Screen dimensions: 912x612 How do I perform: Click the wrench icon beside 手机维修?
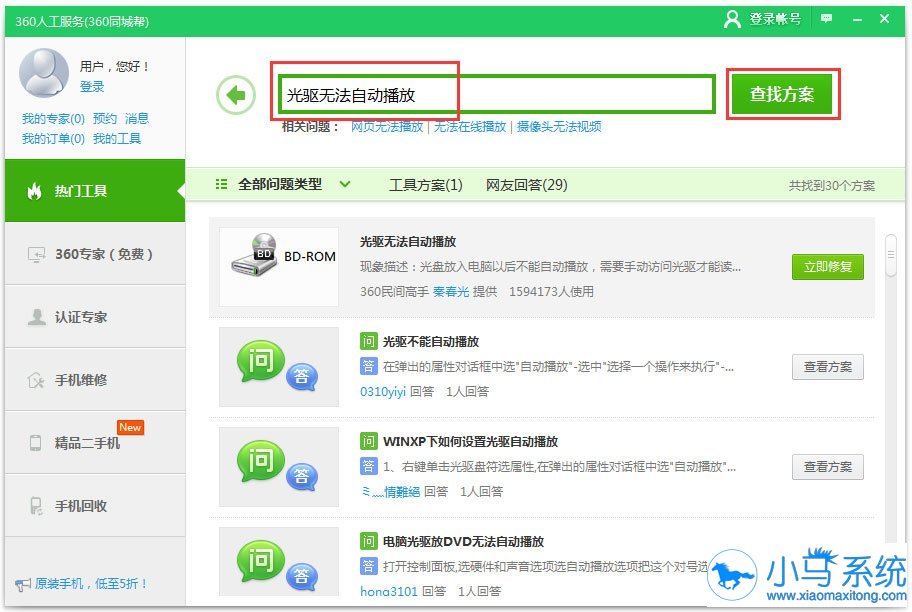tap(36, 380)
